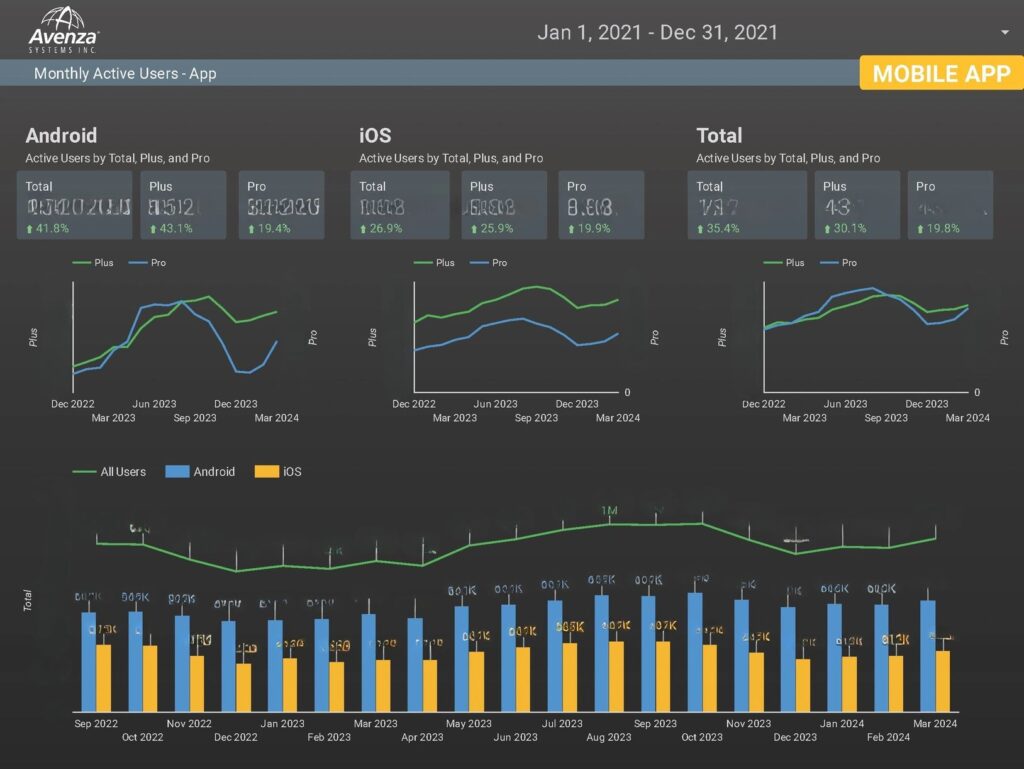
Task: Toggle Plus series in Android chart legend
Action: [x=93, y=262]
